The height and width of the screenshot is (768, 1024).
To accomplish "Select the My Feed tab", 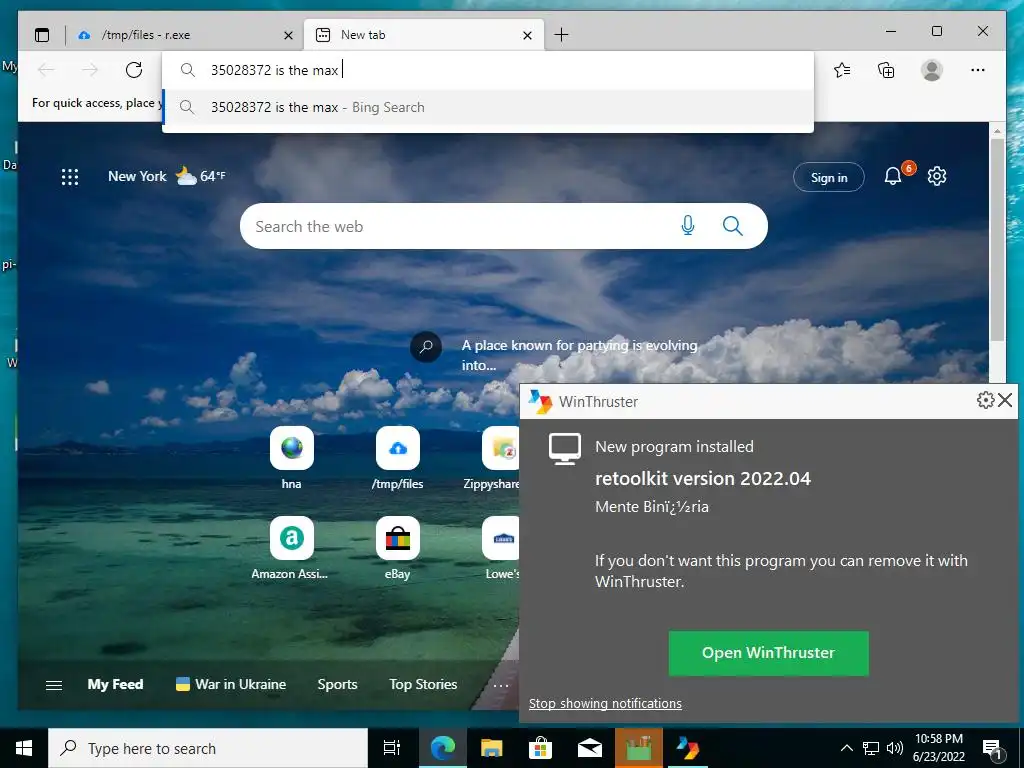I will [116, 684].
